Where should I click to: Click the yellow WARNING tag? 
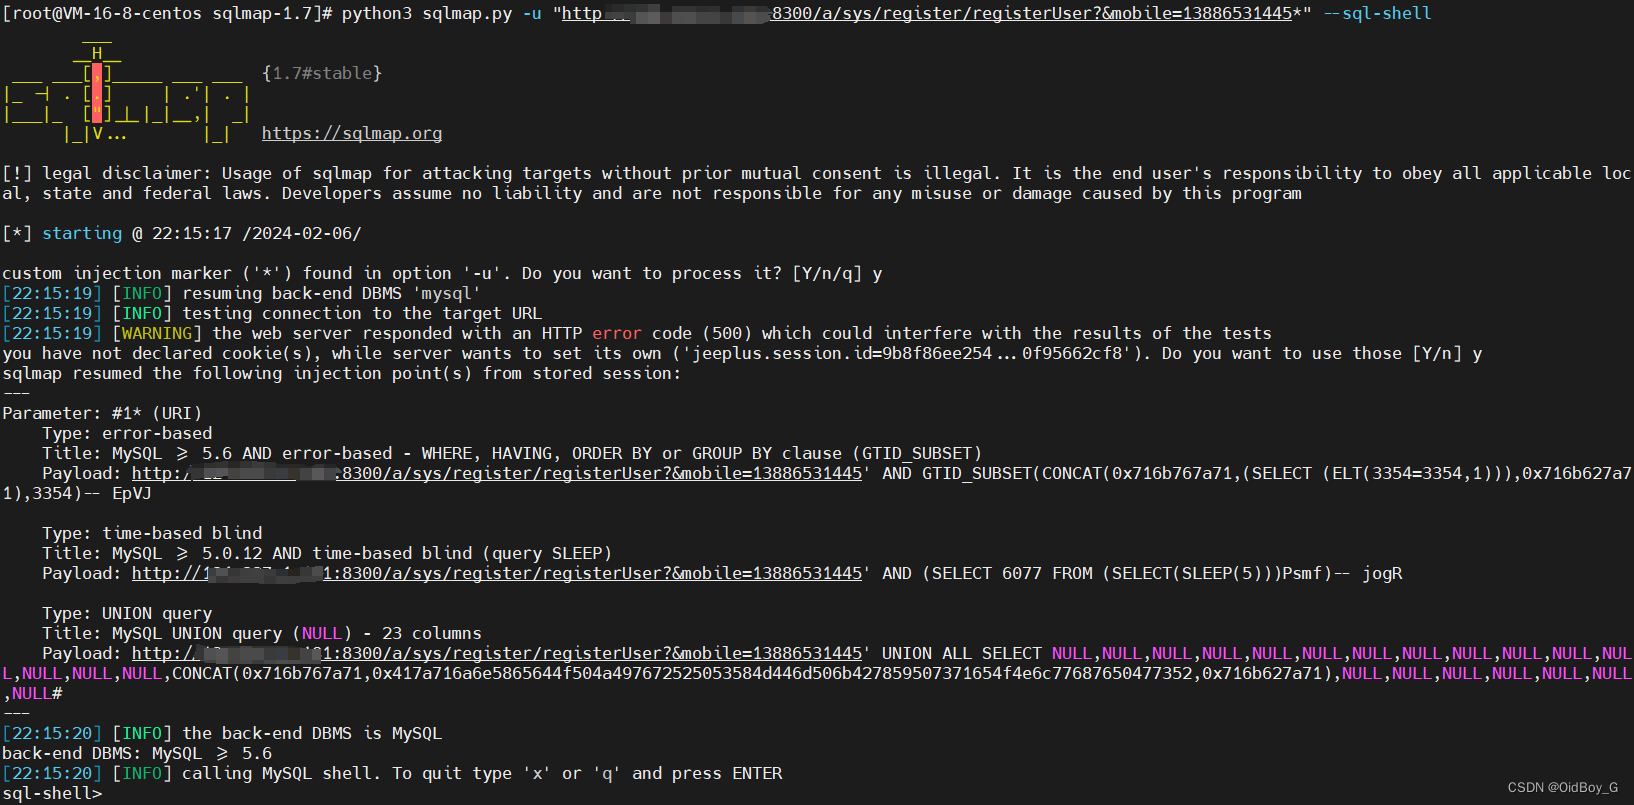(x=157, y=333)
